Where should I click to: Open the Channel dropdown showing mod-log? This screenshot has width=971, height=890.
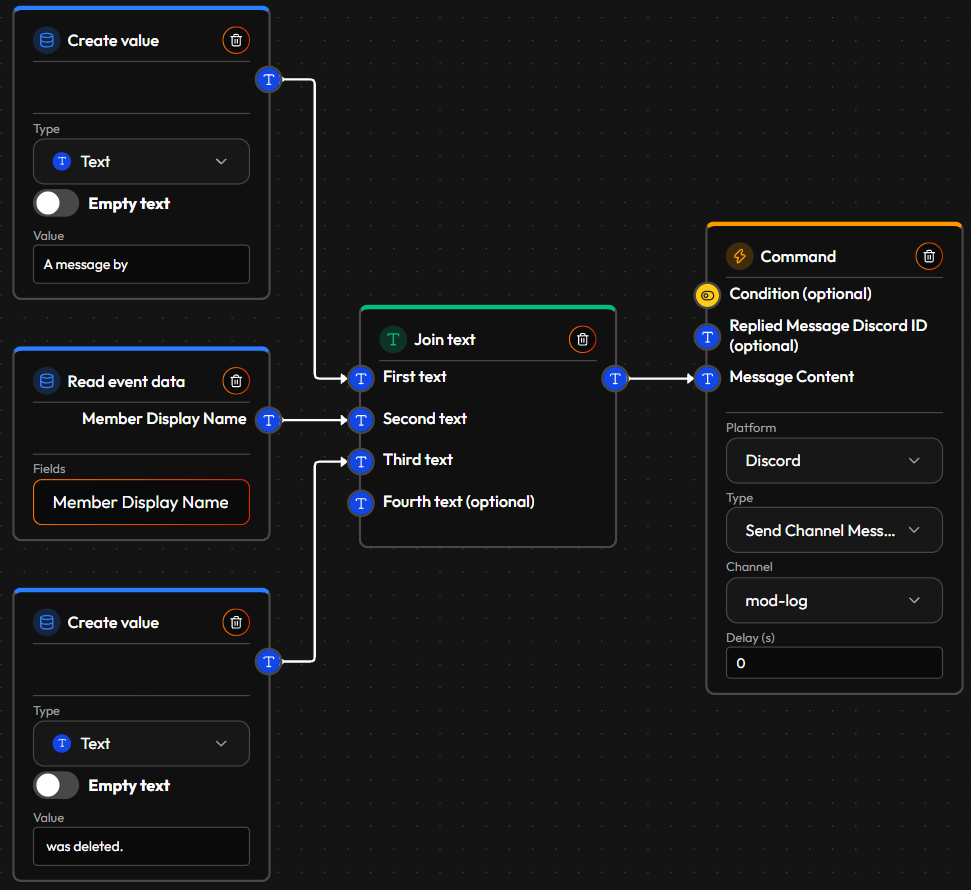point(834,600)
